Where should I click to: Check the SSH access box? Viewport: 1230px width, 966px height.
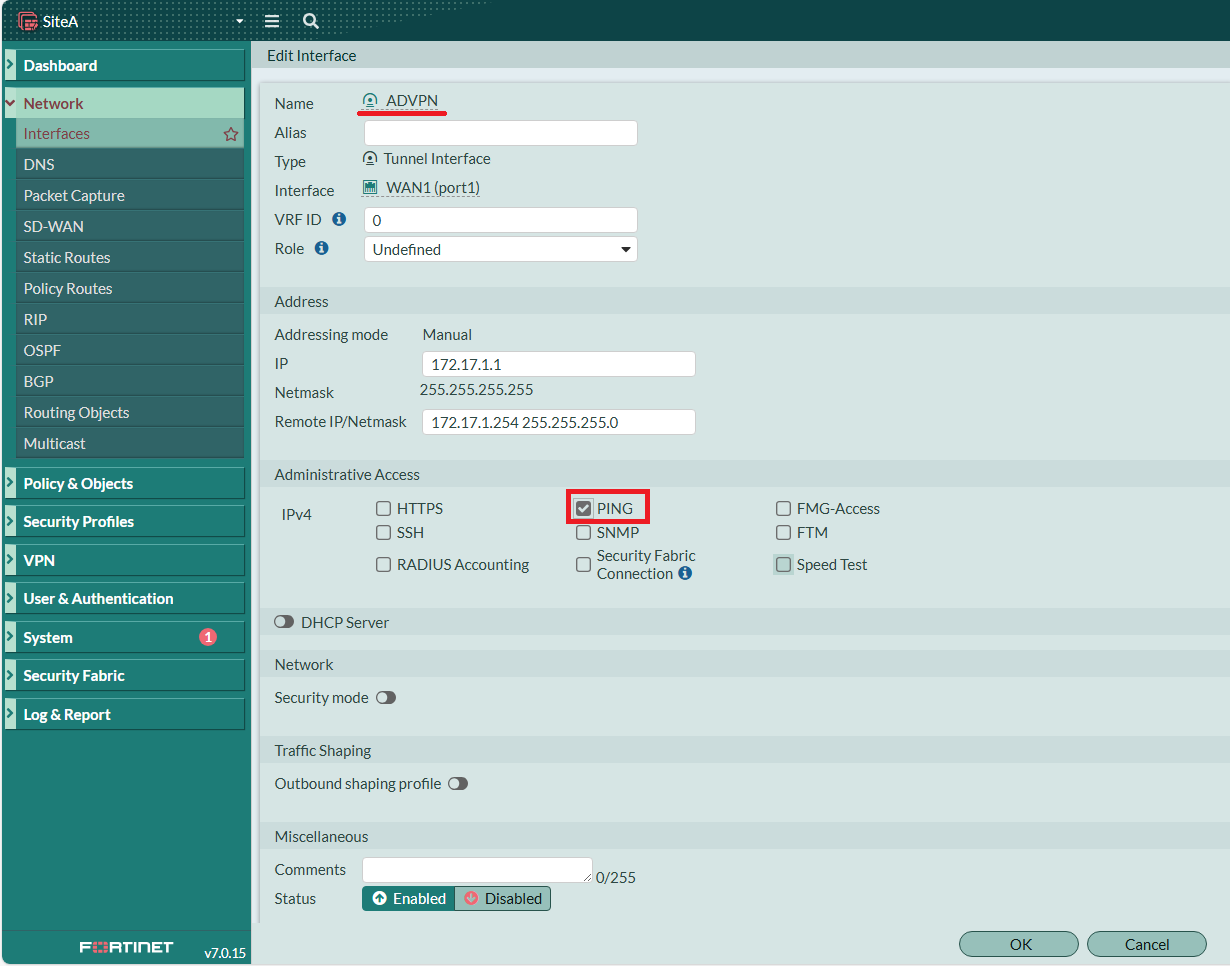383,533
